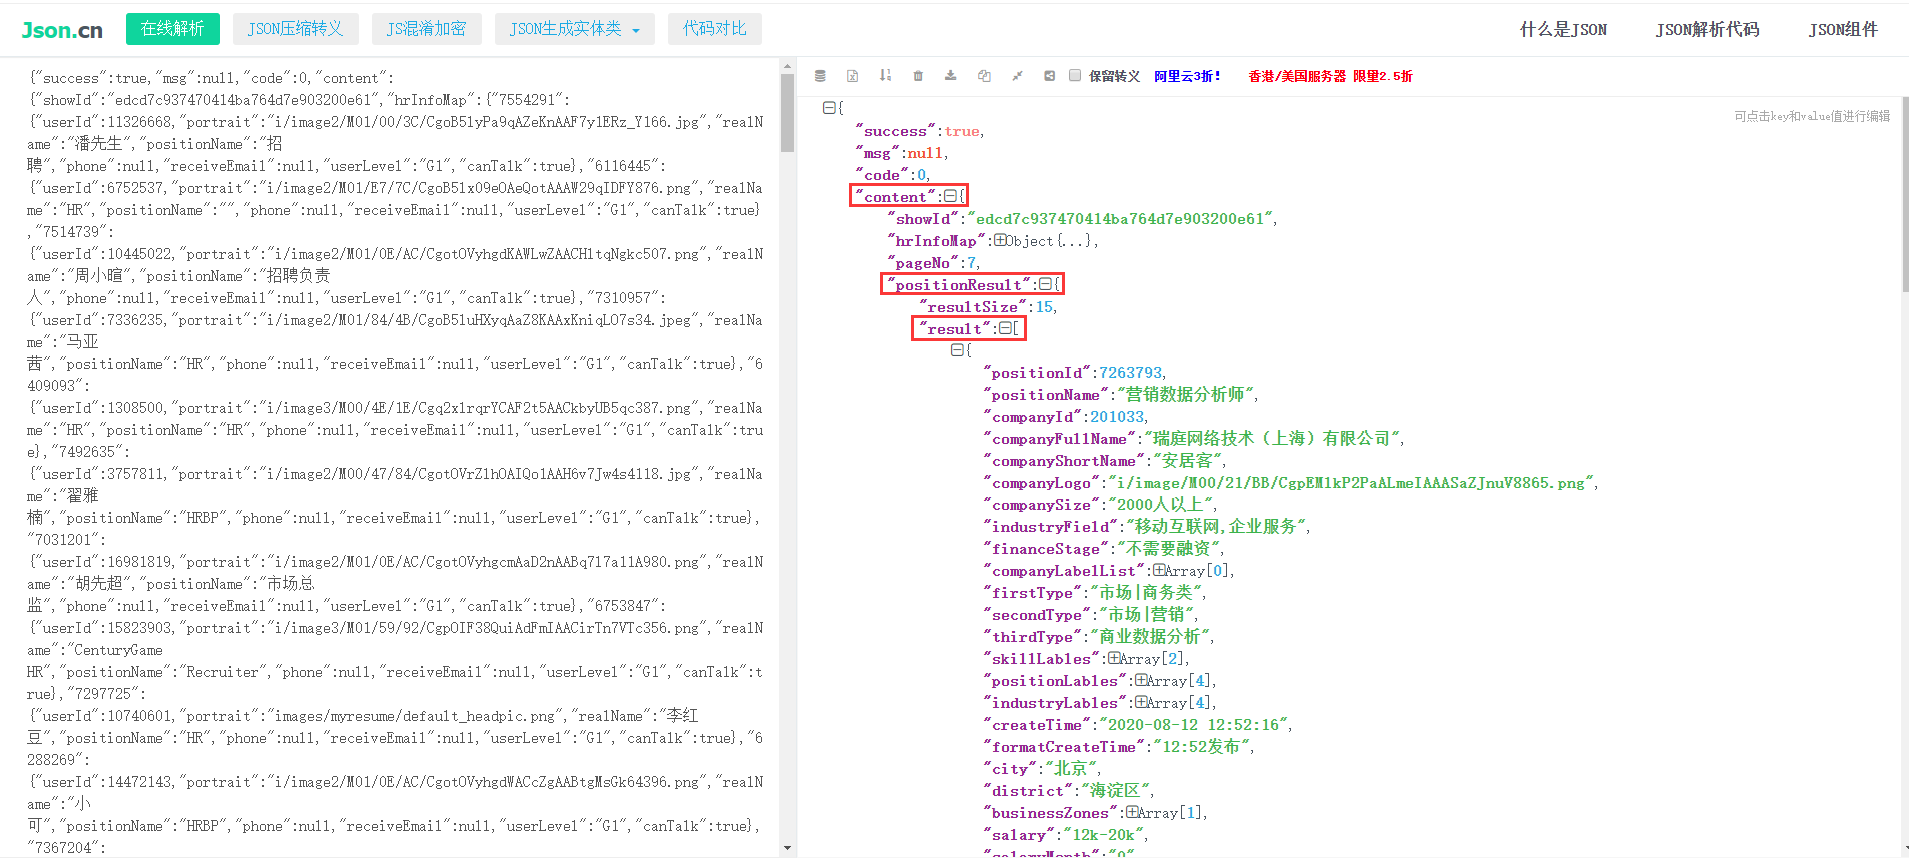
Task: Click the value true of success
Action: pos(963,131)
